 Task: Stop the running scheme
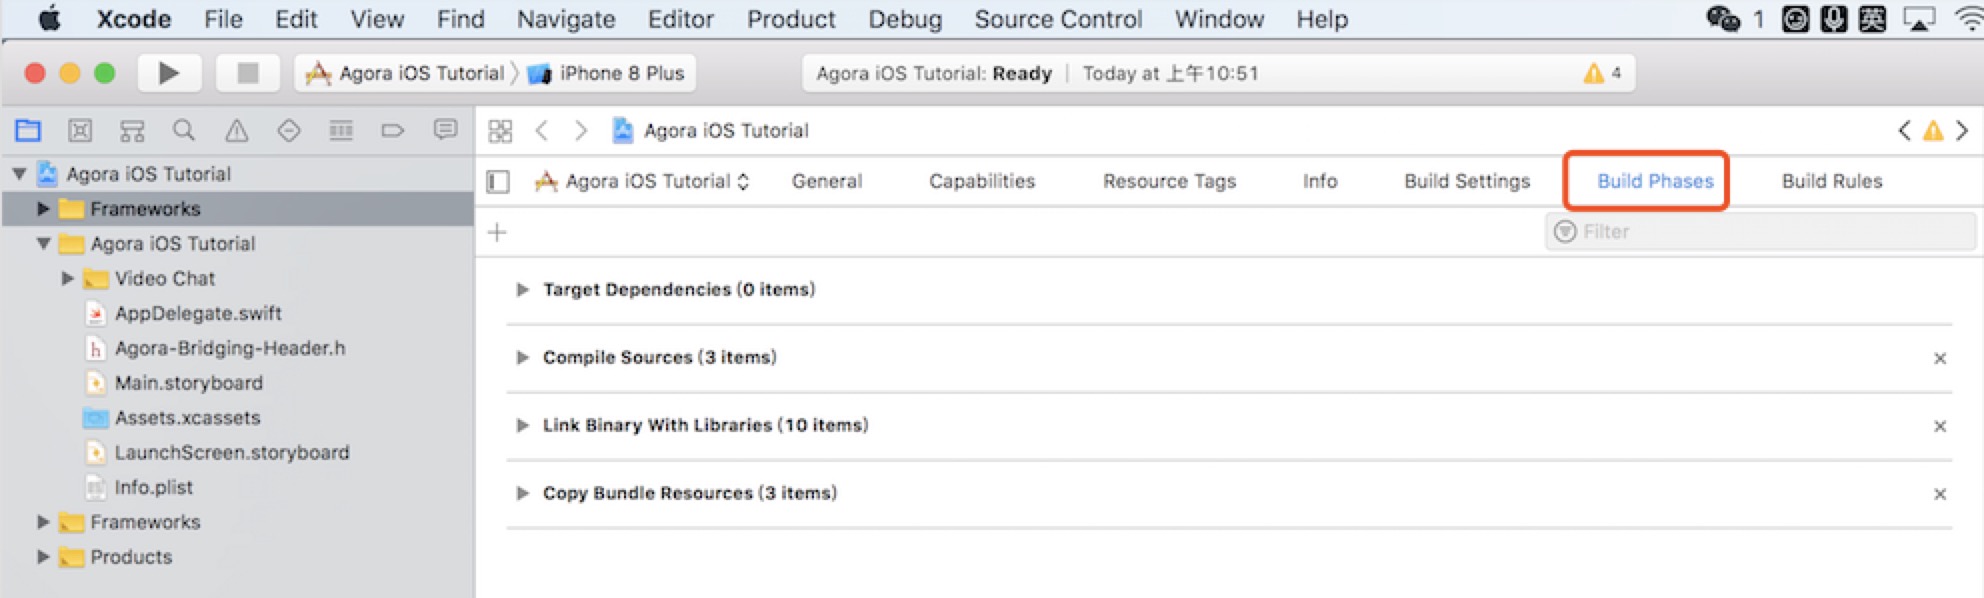[x=248, y=73]
